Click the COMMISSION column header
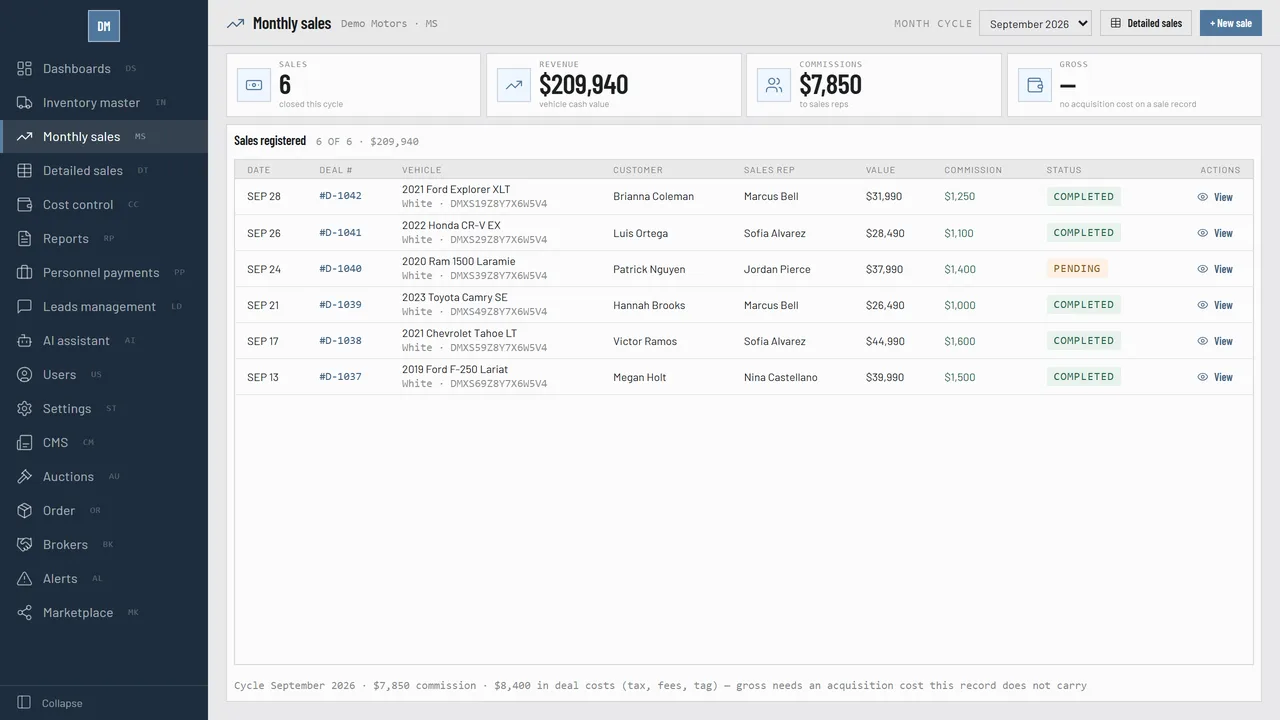This screenshot has width=1280, height=720. click(973, 170)
